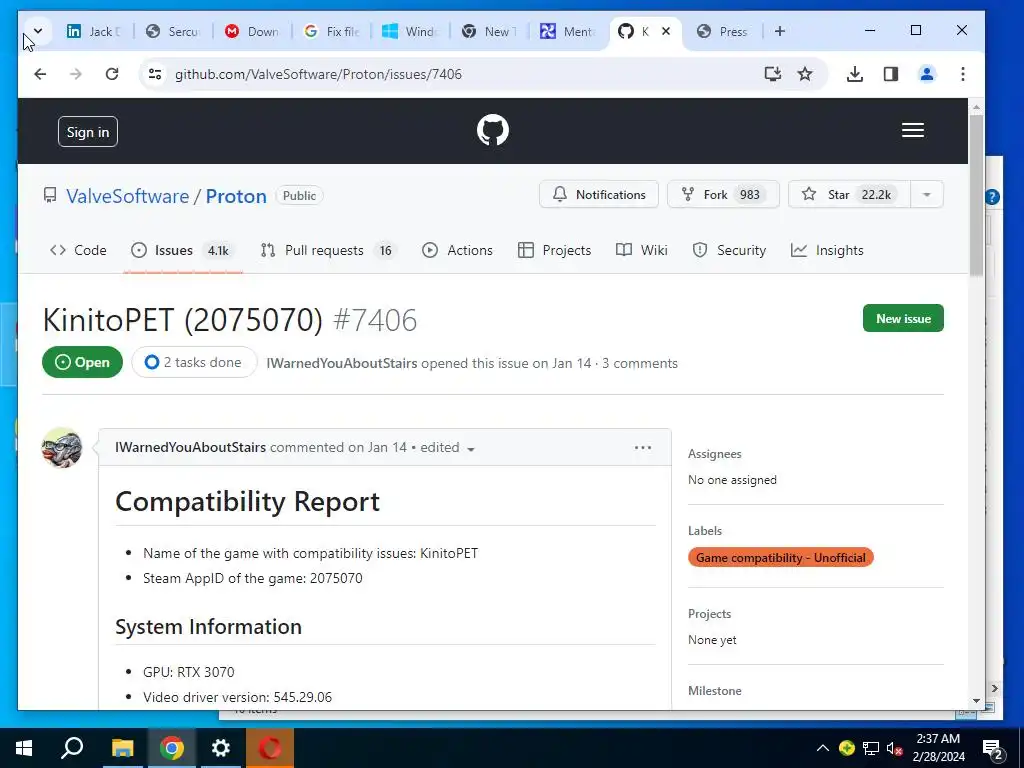1024x768 pixels.
Task: Go to the Actions tab
Action: coord(457,250)
